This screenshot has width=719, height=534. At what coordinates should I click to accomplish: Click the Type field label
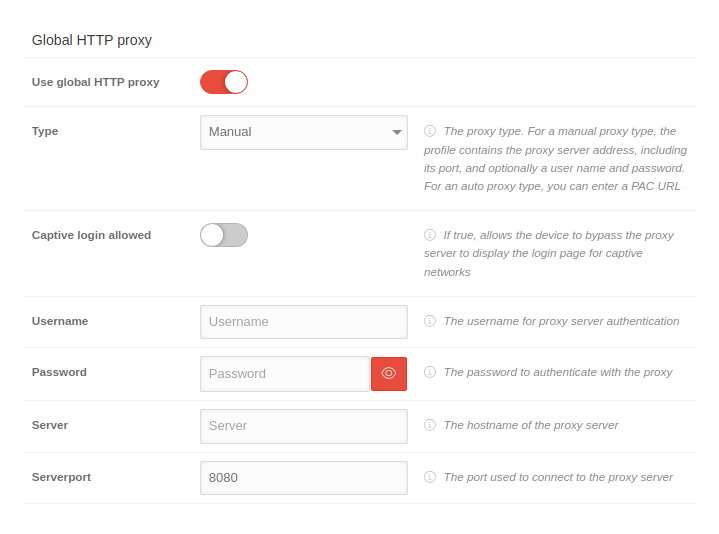(45, 131)
